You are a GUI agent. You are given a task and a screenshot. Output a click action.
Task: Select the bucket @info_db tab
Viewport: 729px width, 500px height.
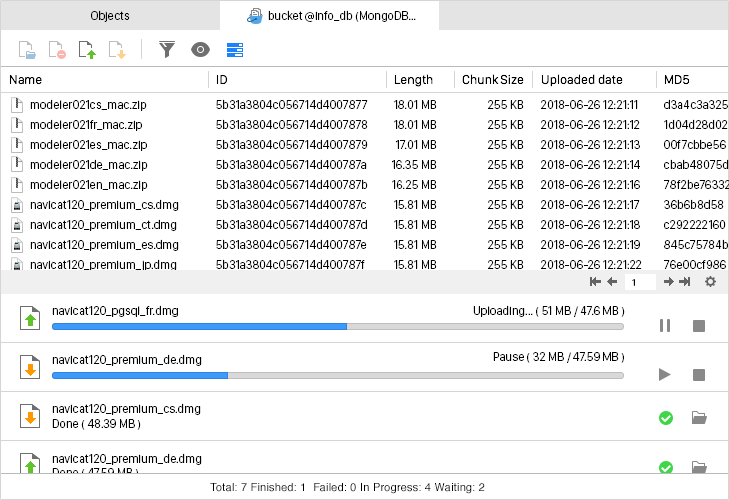pos(330,16)
